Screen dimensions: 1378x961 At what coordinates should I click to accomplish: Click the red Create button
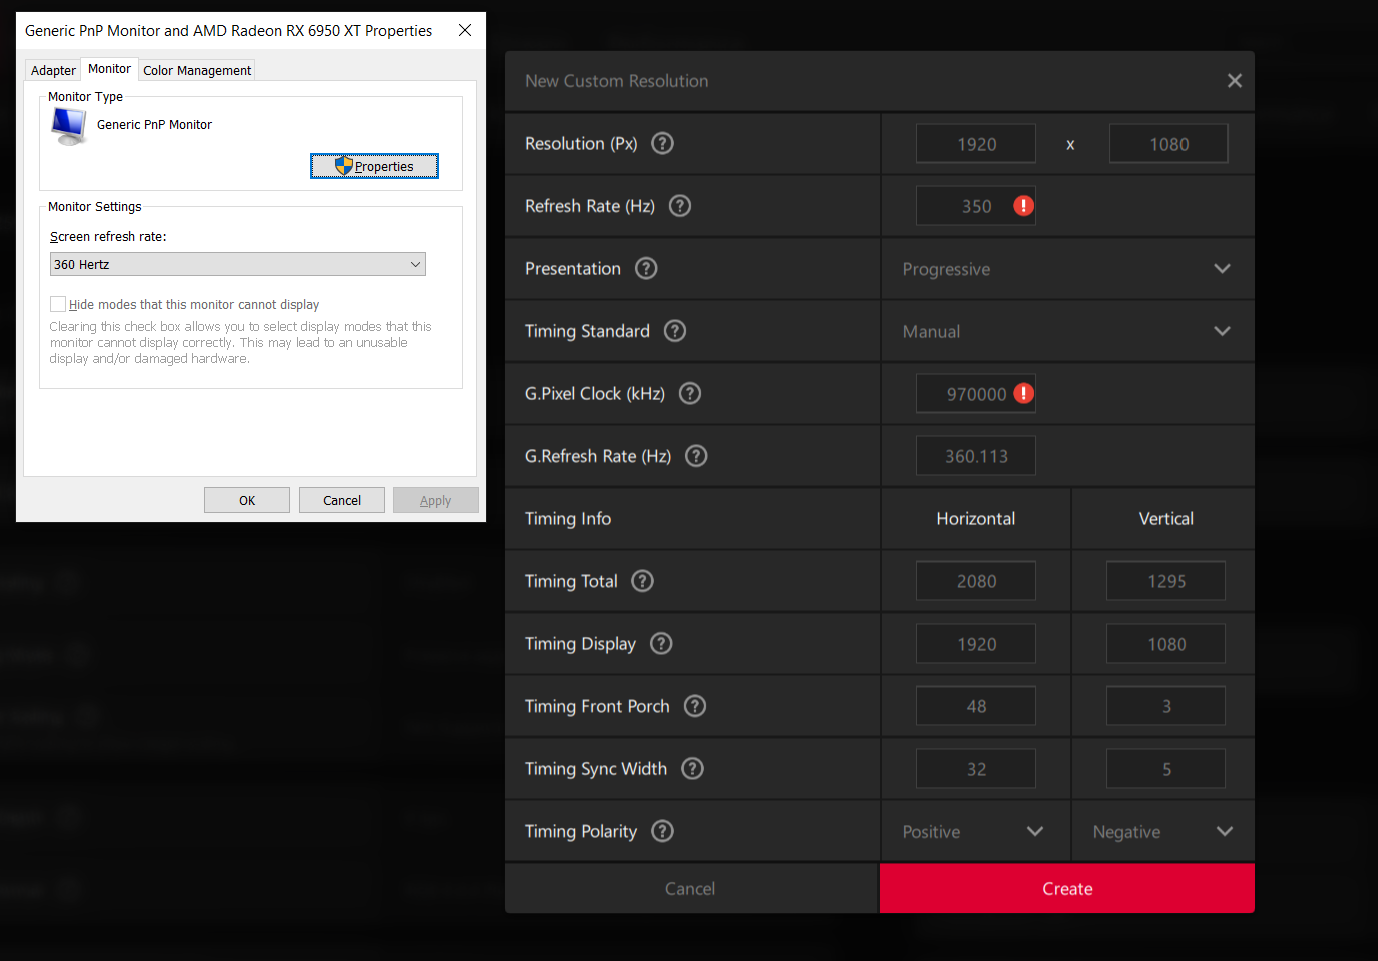pyautogui.click(x=1067, y=888)
